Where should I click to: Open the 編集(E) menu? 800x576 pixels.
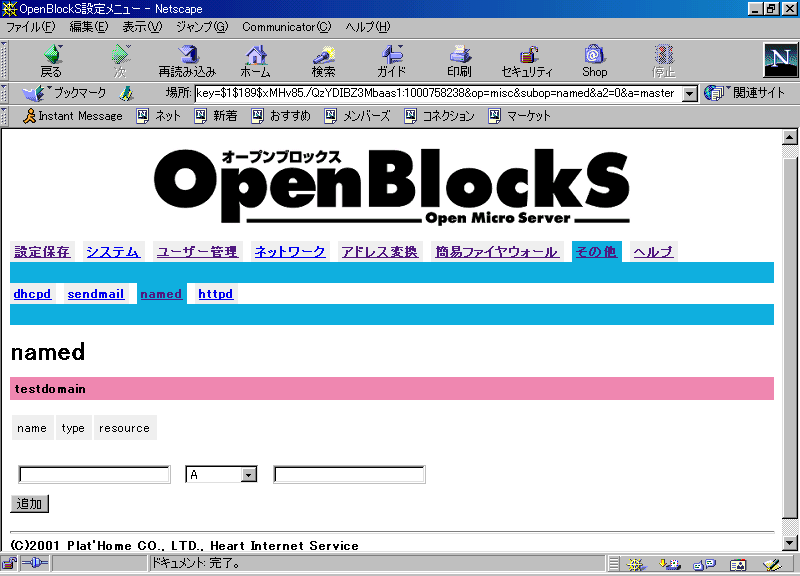[x=89, y=27]
